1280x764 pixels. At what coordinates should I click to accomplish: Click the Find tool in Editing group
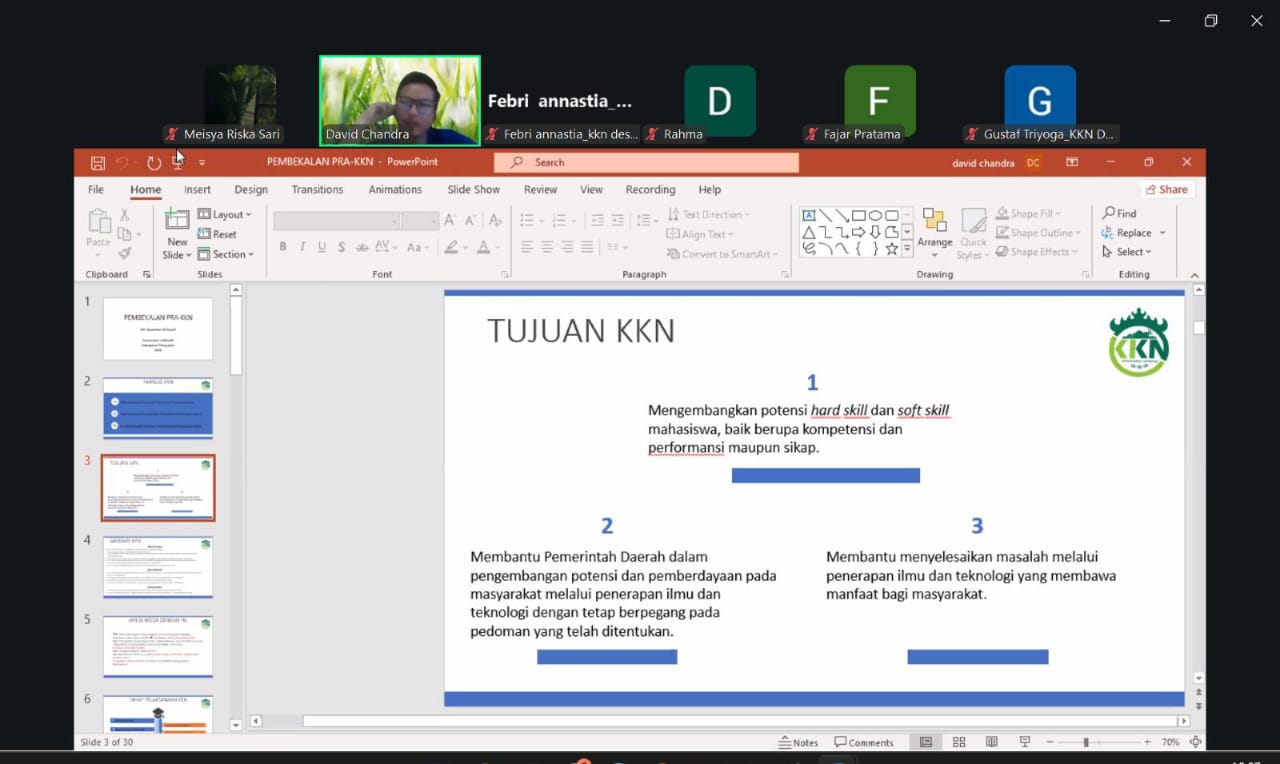tap(1120, 213)
